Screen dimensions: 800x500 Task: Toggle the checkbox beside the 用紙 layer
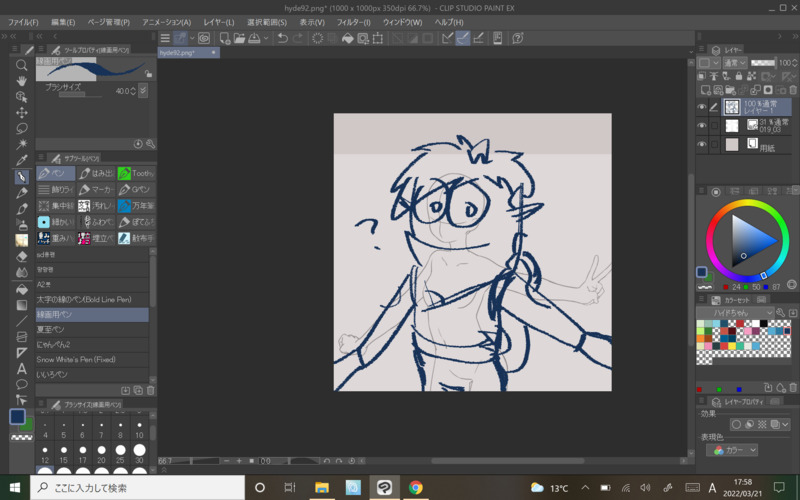pyautogui.click(x=714, y=144)
